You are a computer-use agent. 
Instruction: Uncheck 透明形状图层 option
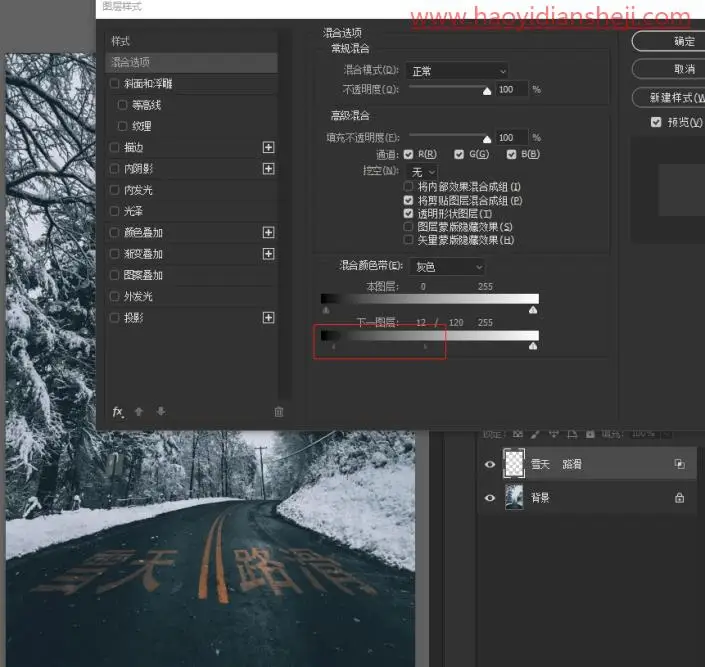(x=408, y=213)
